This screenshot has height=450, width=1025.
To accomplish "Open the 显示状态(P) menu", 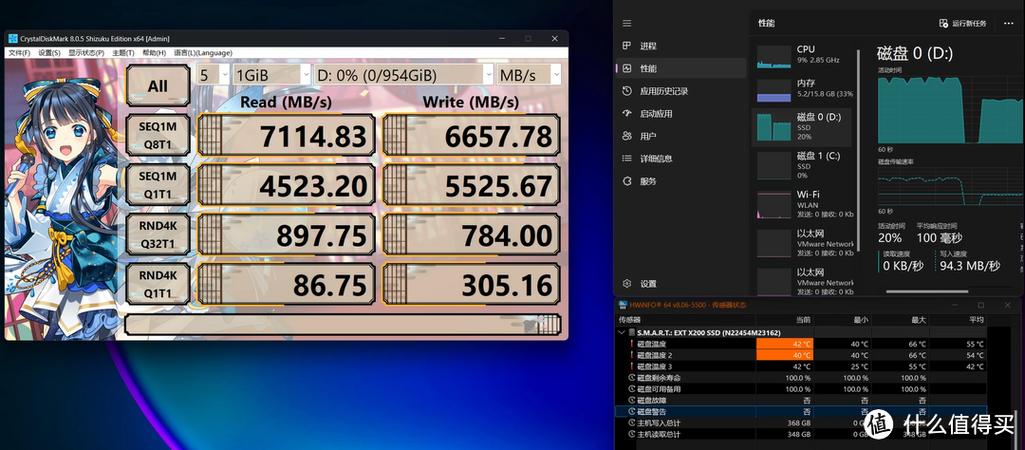I will (86, 53).
